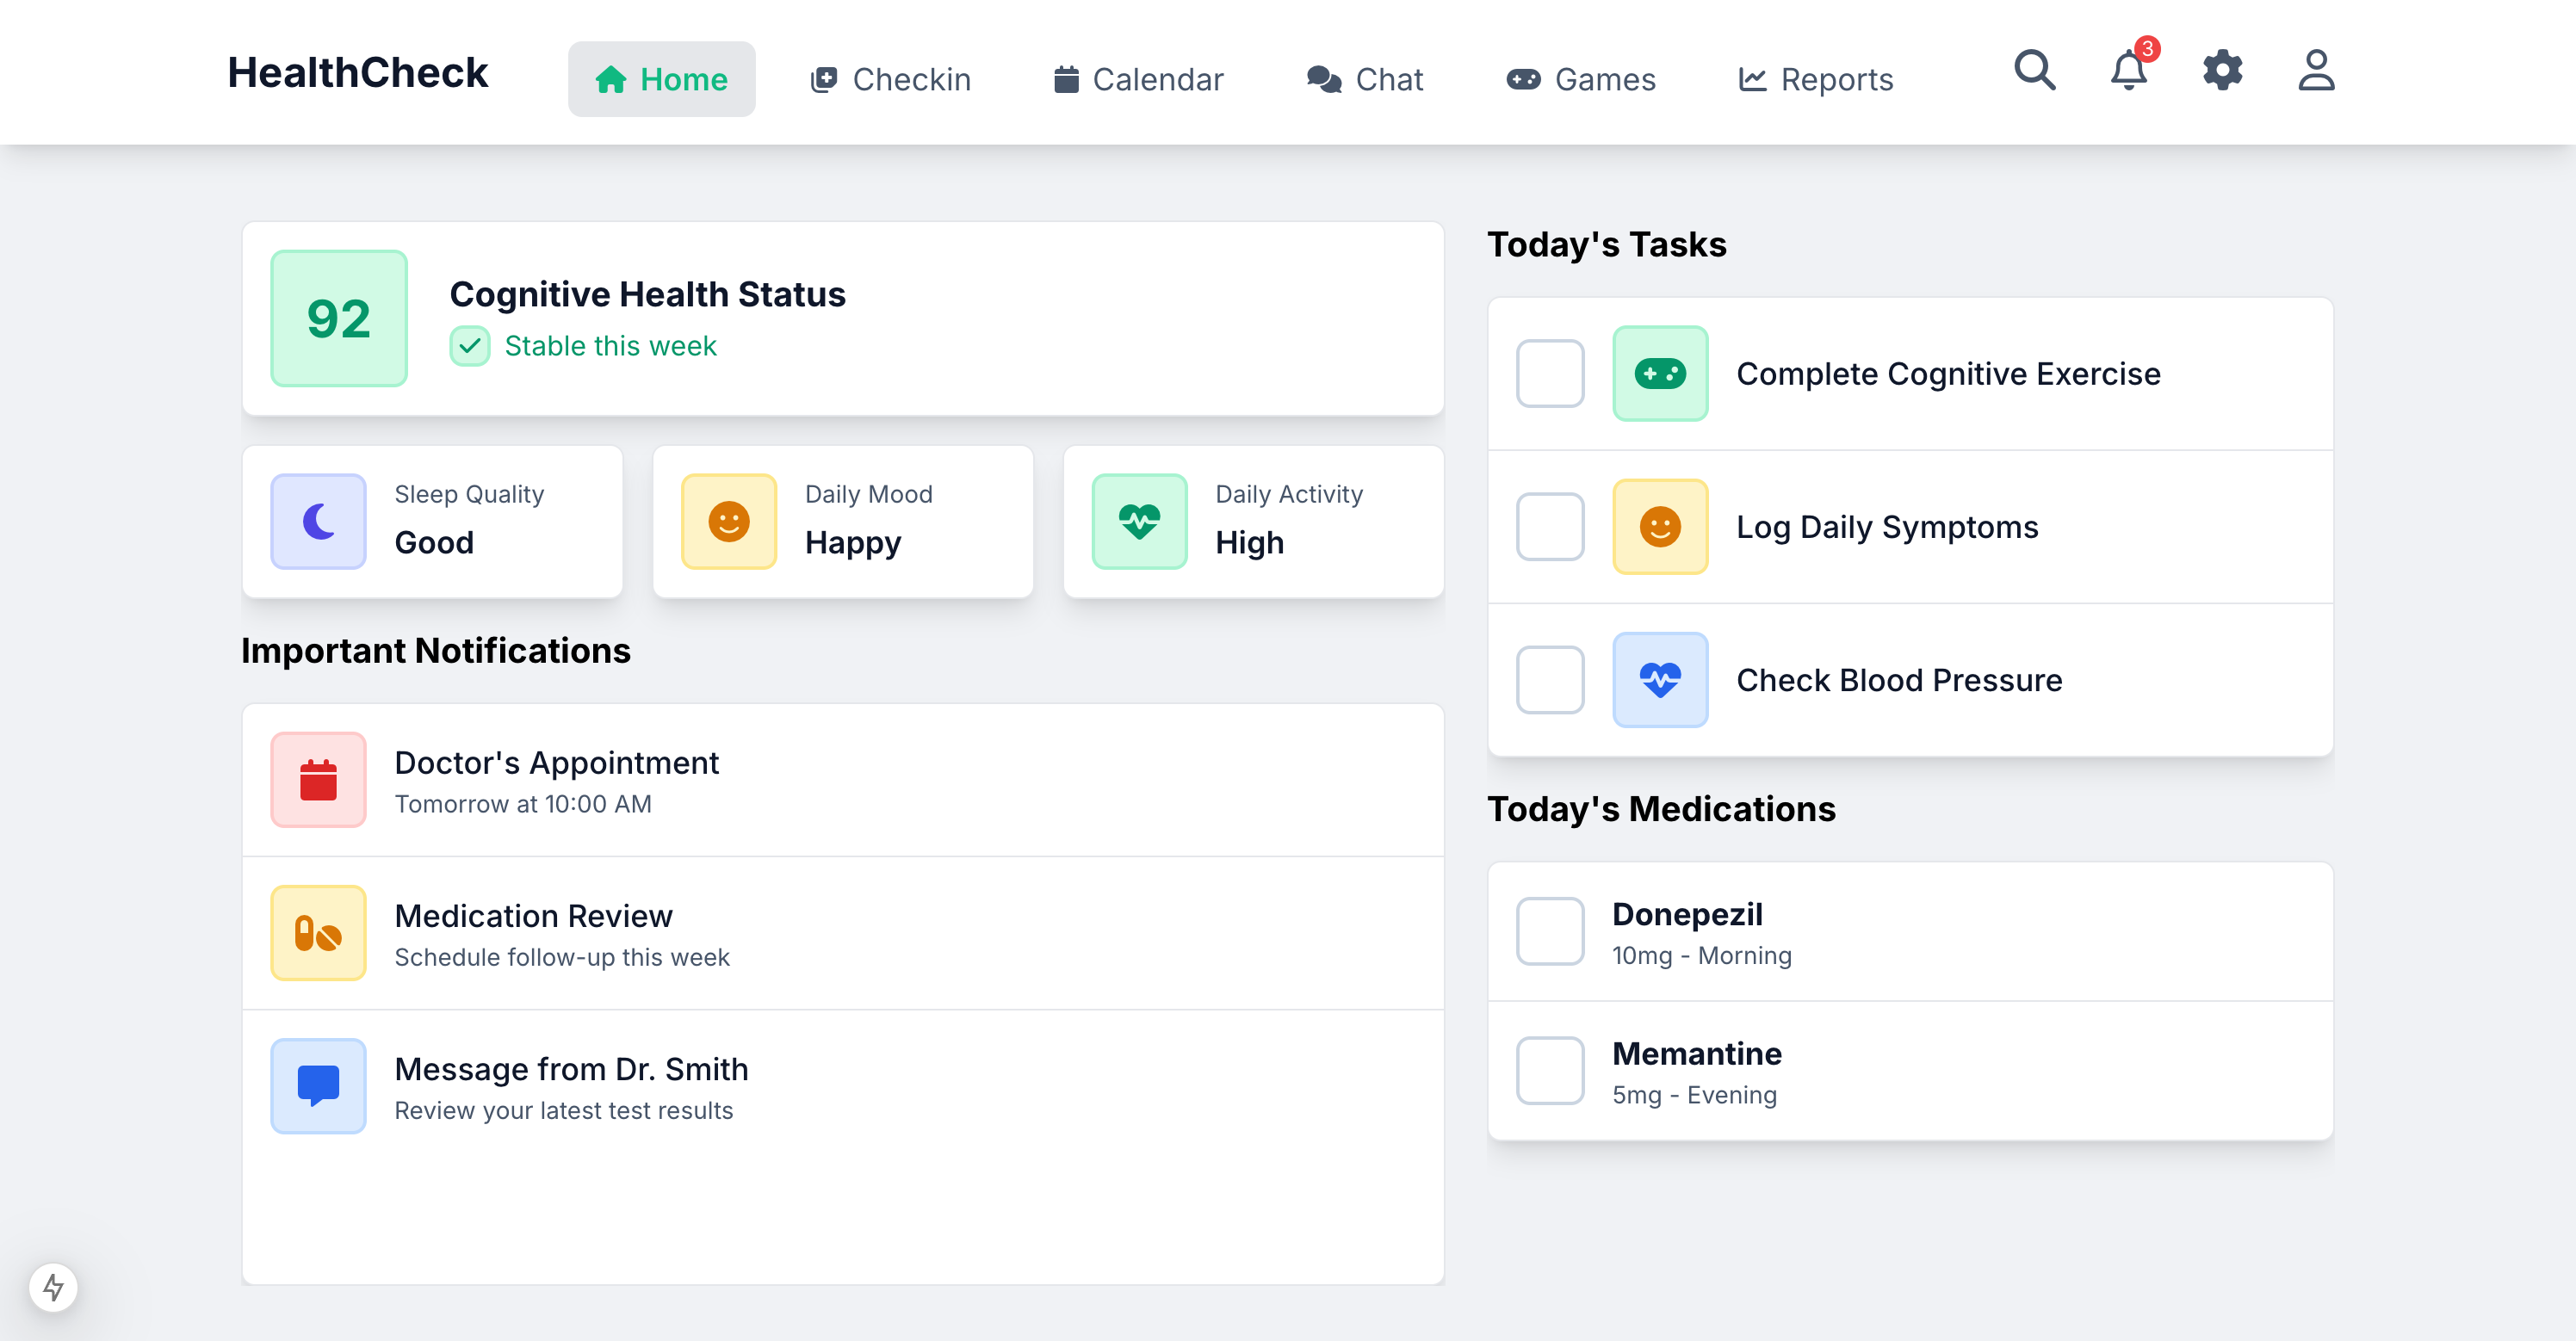The width and height of the screenshot is (2576, 1341).
Task: Click the moon Sleep Quality icon
Action: click(318, 521)
